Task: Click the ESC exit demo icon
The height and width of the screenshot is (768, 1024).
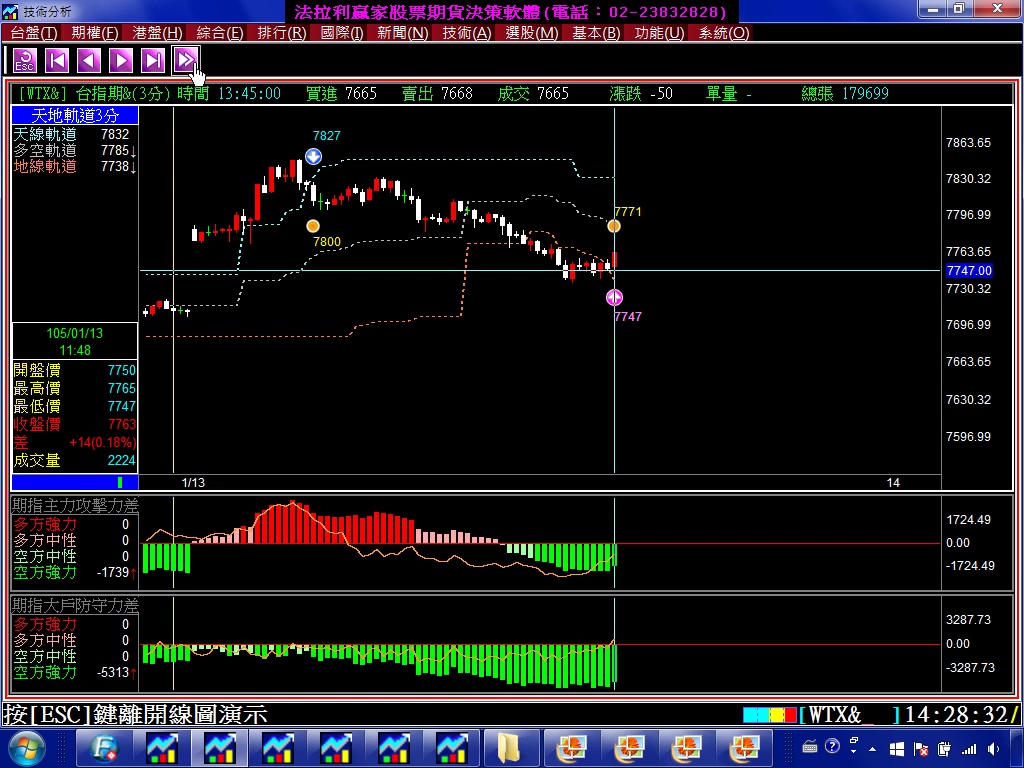Action: pos(25,61)
